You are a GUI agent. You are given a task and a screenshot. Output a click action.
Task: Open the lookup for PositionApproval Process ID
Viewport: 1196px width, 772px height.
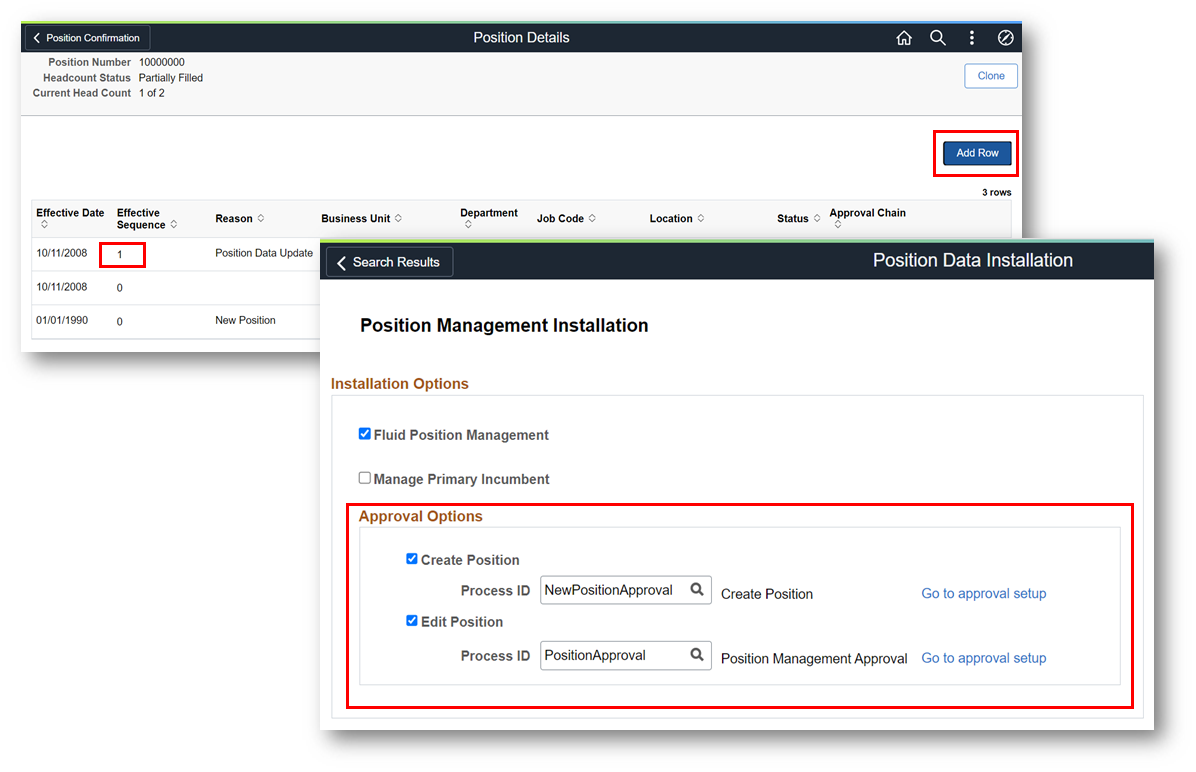point(698,655)
